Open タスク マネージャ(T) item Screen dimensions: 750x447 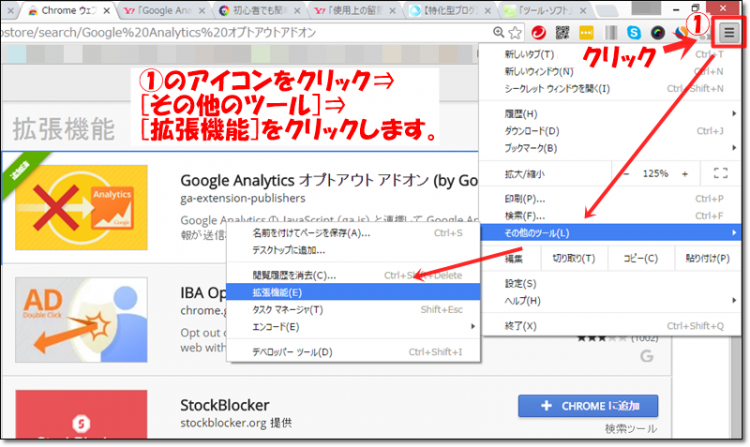click(353, 310)
